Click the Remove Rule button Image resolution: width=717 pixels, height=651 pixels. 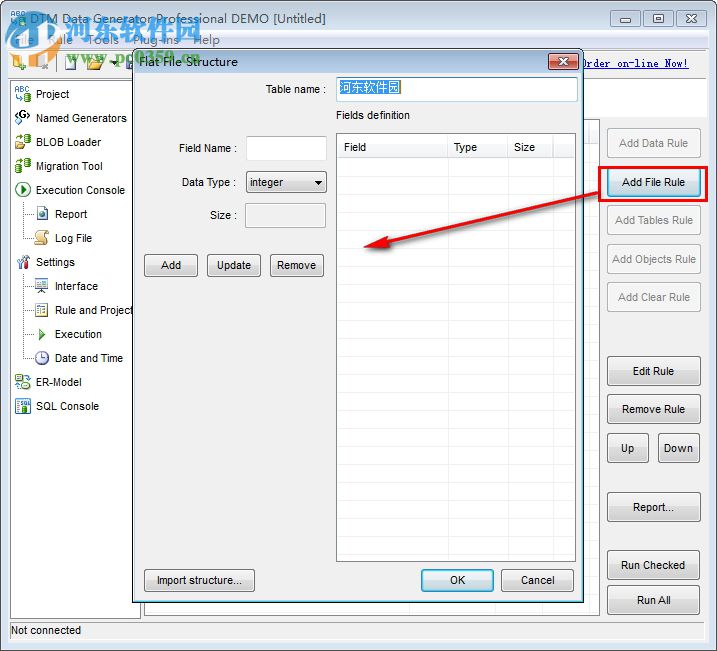click(x=653, y=409)
